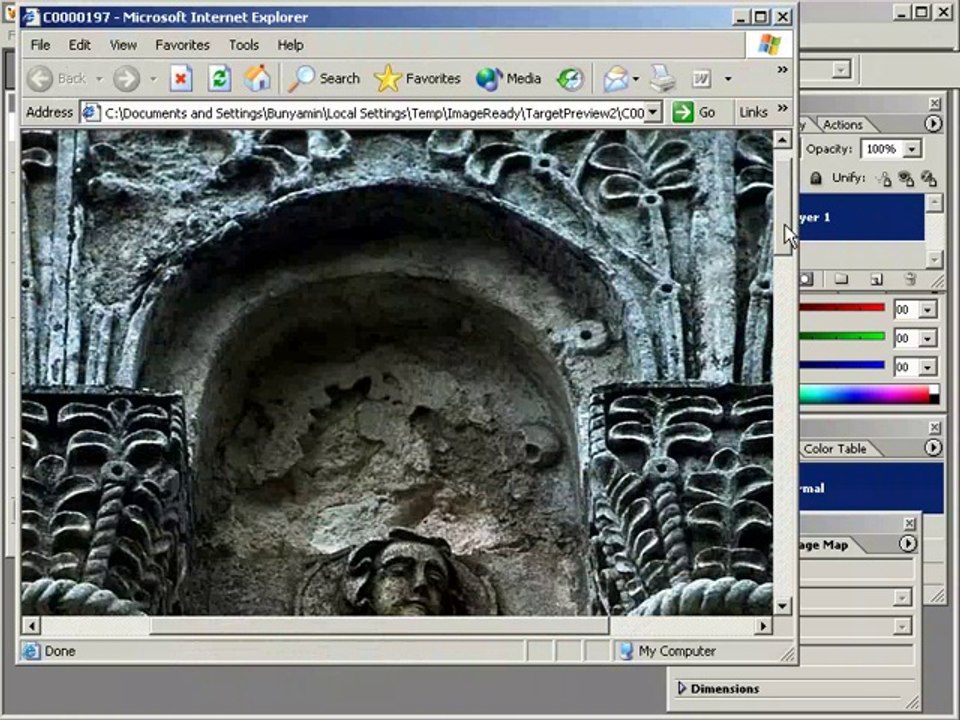
Task: Open the Favorites menu
Action: 182,45
